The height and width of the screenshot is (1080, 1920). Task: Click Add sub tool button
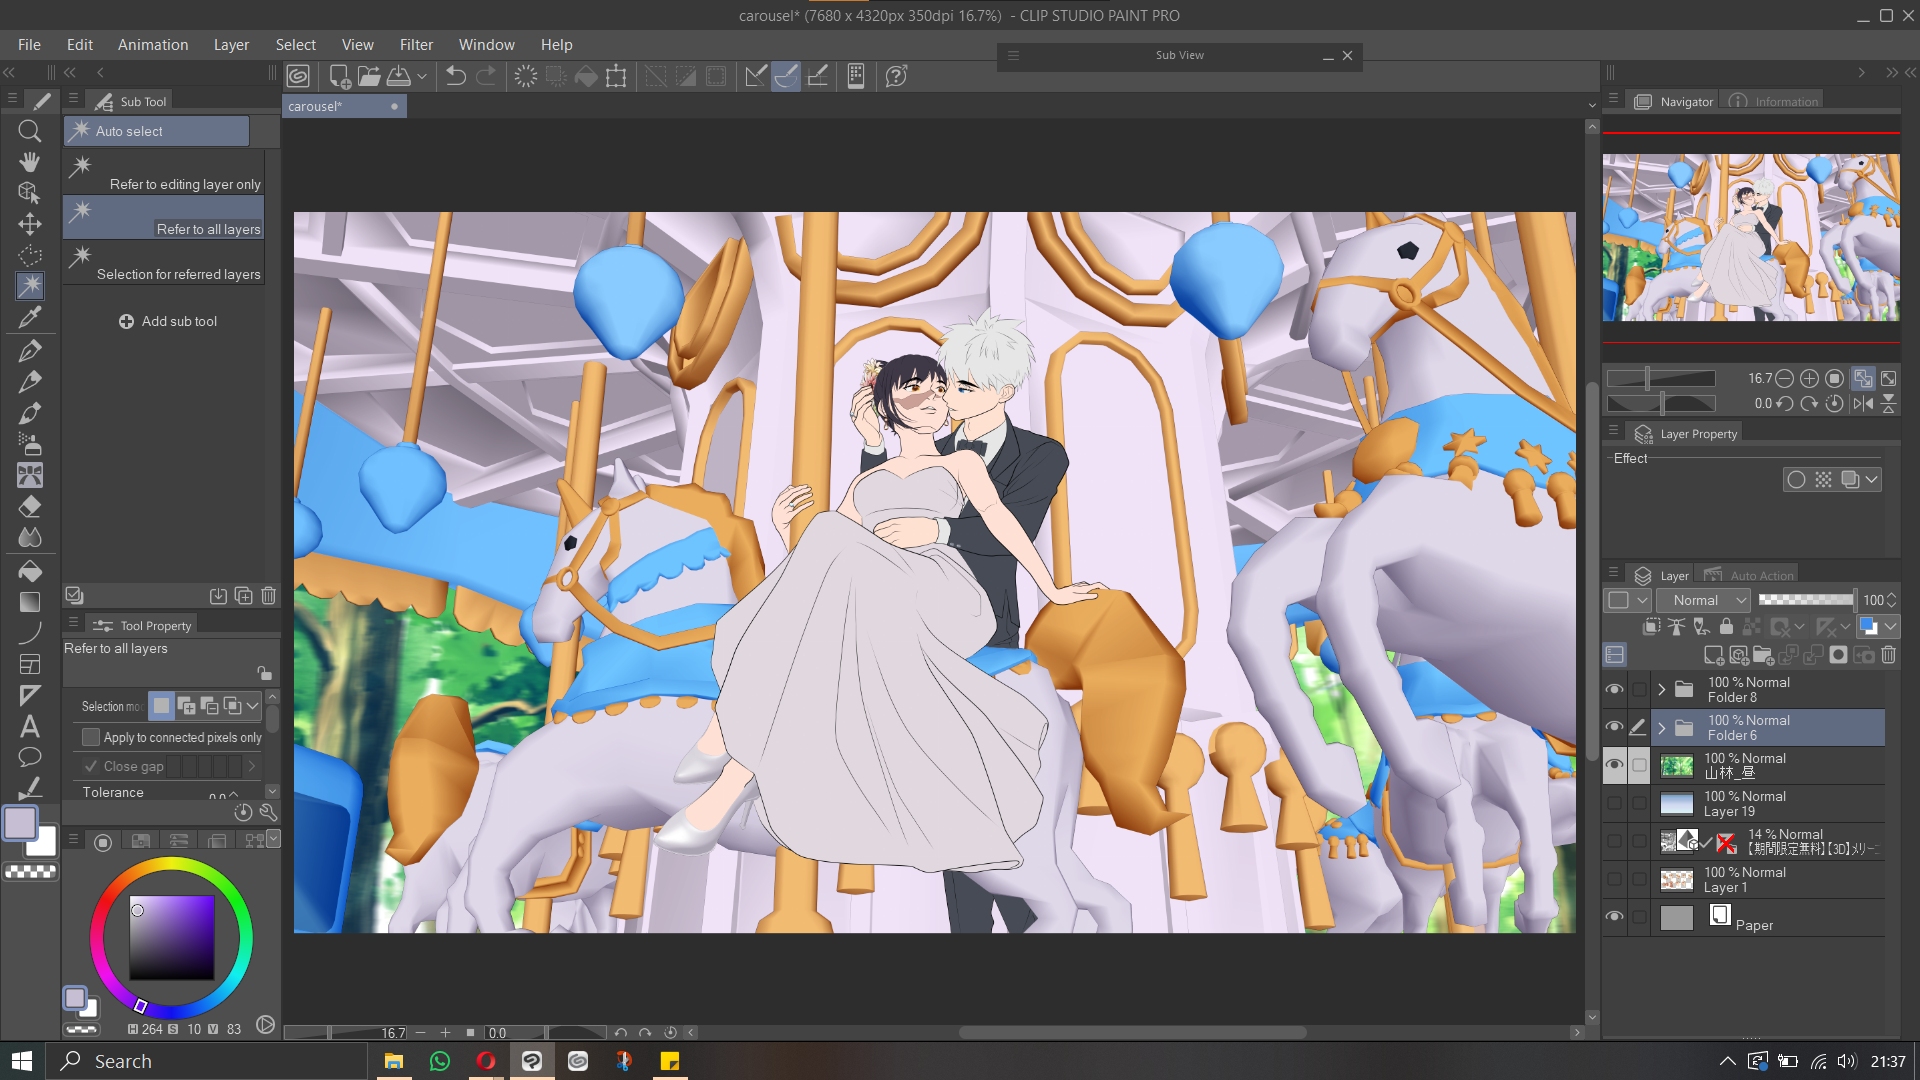pos(168,321)
